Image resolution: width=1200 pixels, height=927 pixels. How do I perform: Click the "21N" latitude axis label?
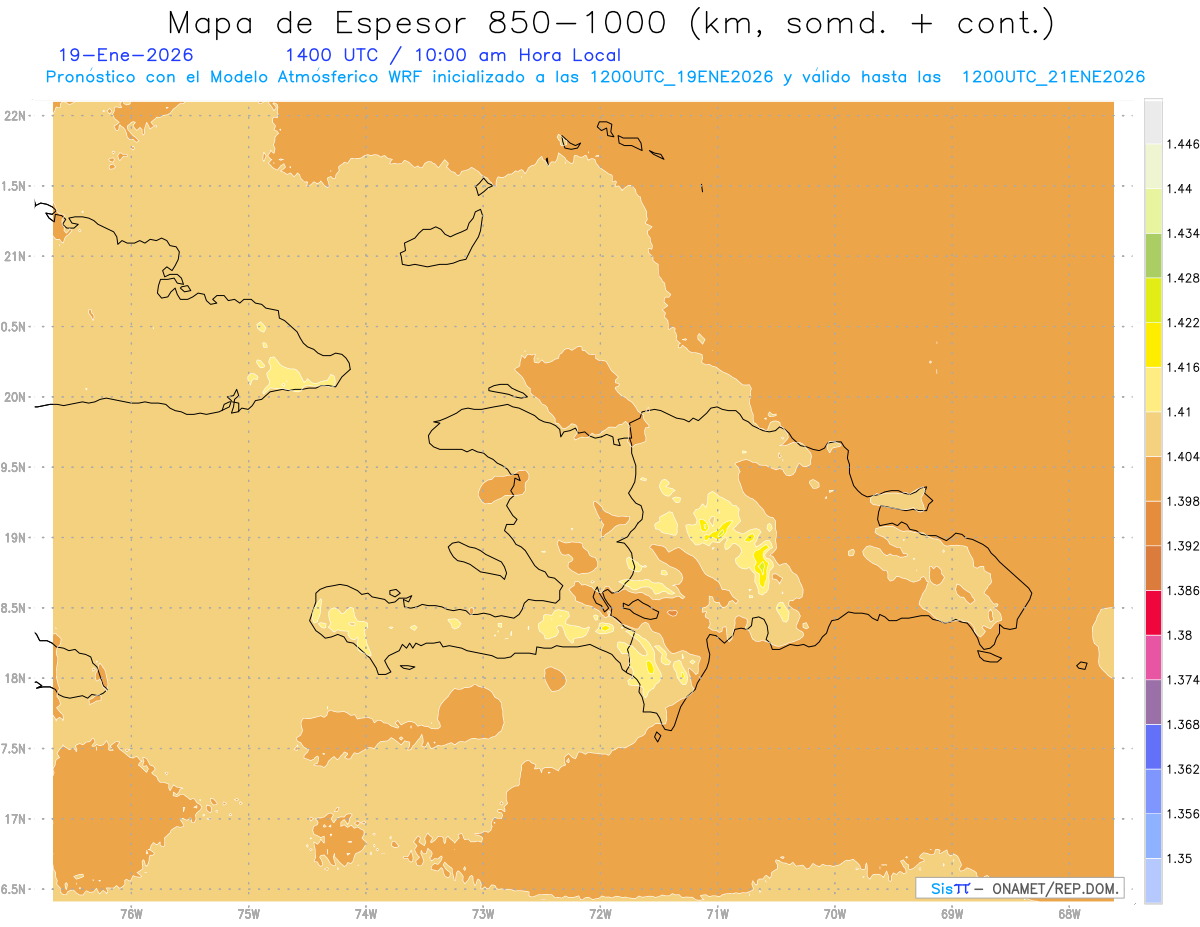(14, 256)
